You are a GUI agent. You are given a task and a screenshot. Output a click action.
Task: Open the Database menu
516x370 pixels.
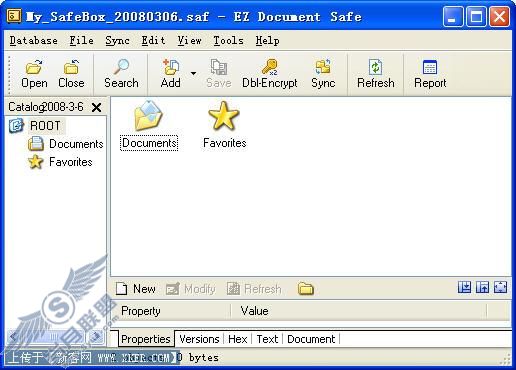(x=33, y=41)
